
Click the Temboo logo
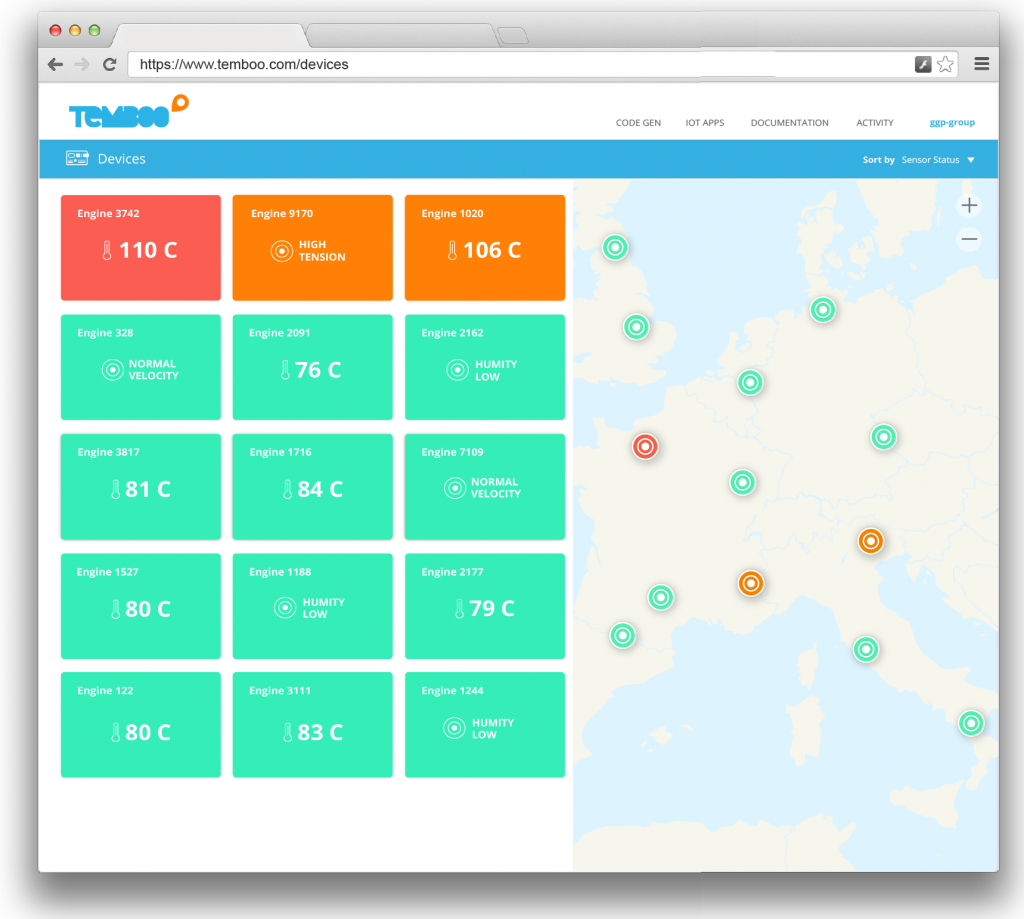tap(129, 112)
